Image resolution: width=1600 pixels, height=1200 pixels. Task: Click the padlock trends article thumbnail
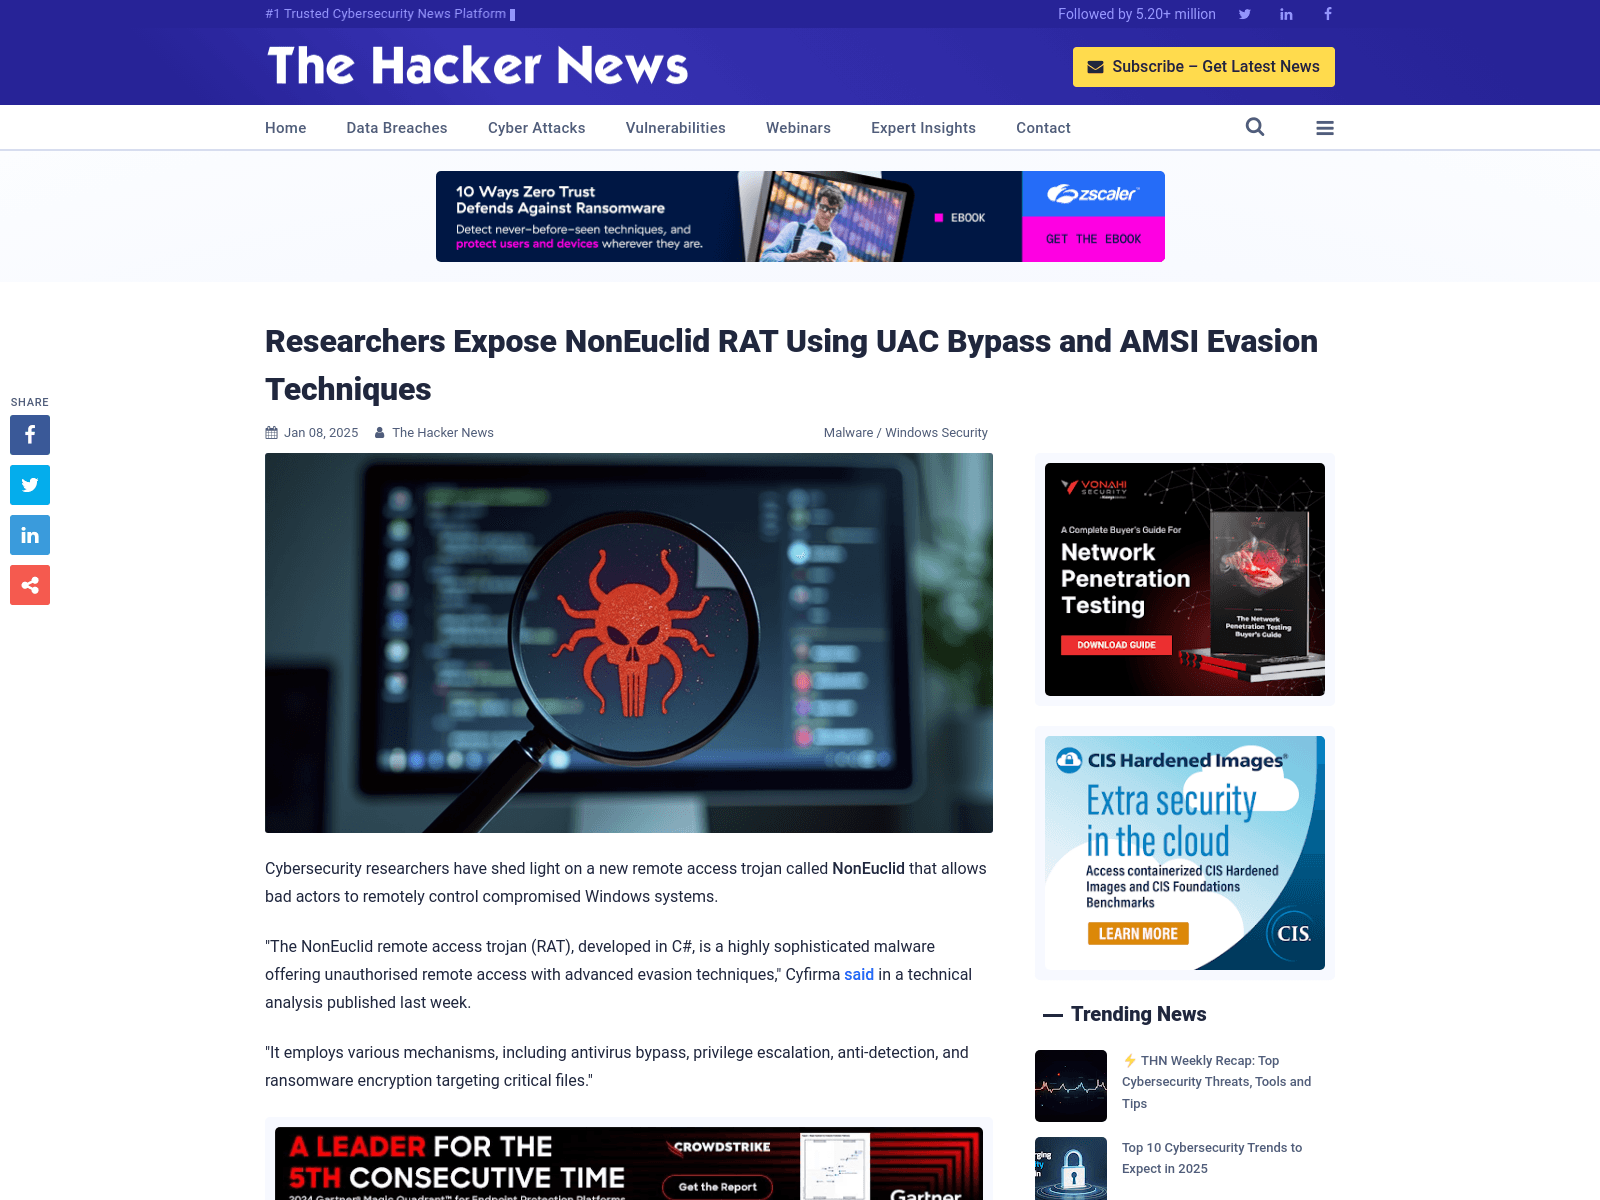pos(1071,1168)
